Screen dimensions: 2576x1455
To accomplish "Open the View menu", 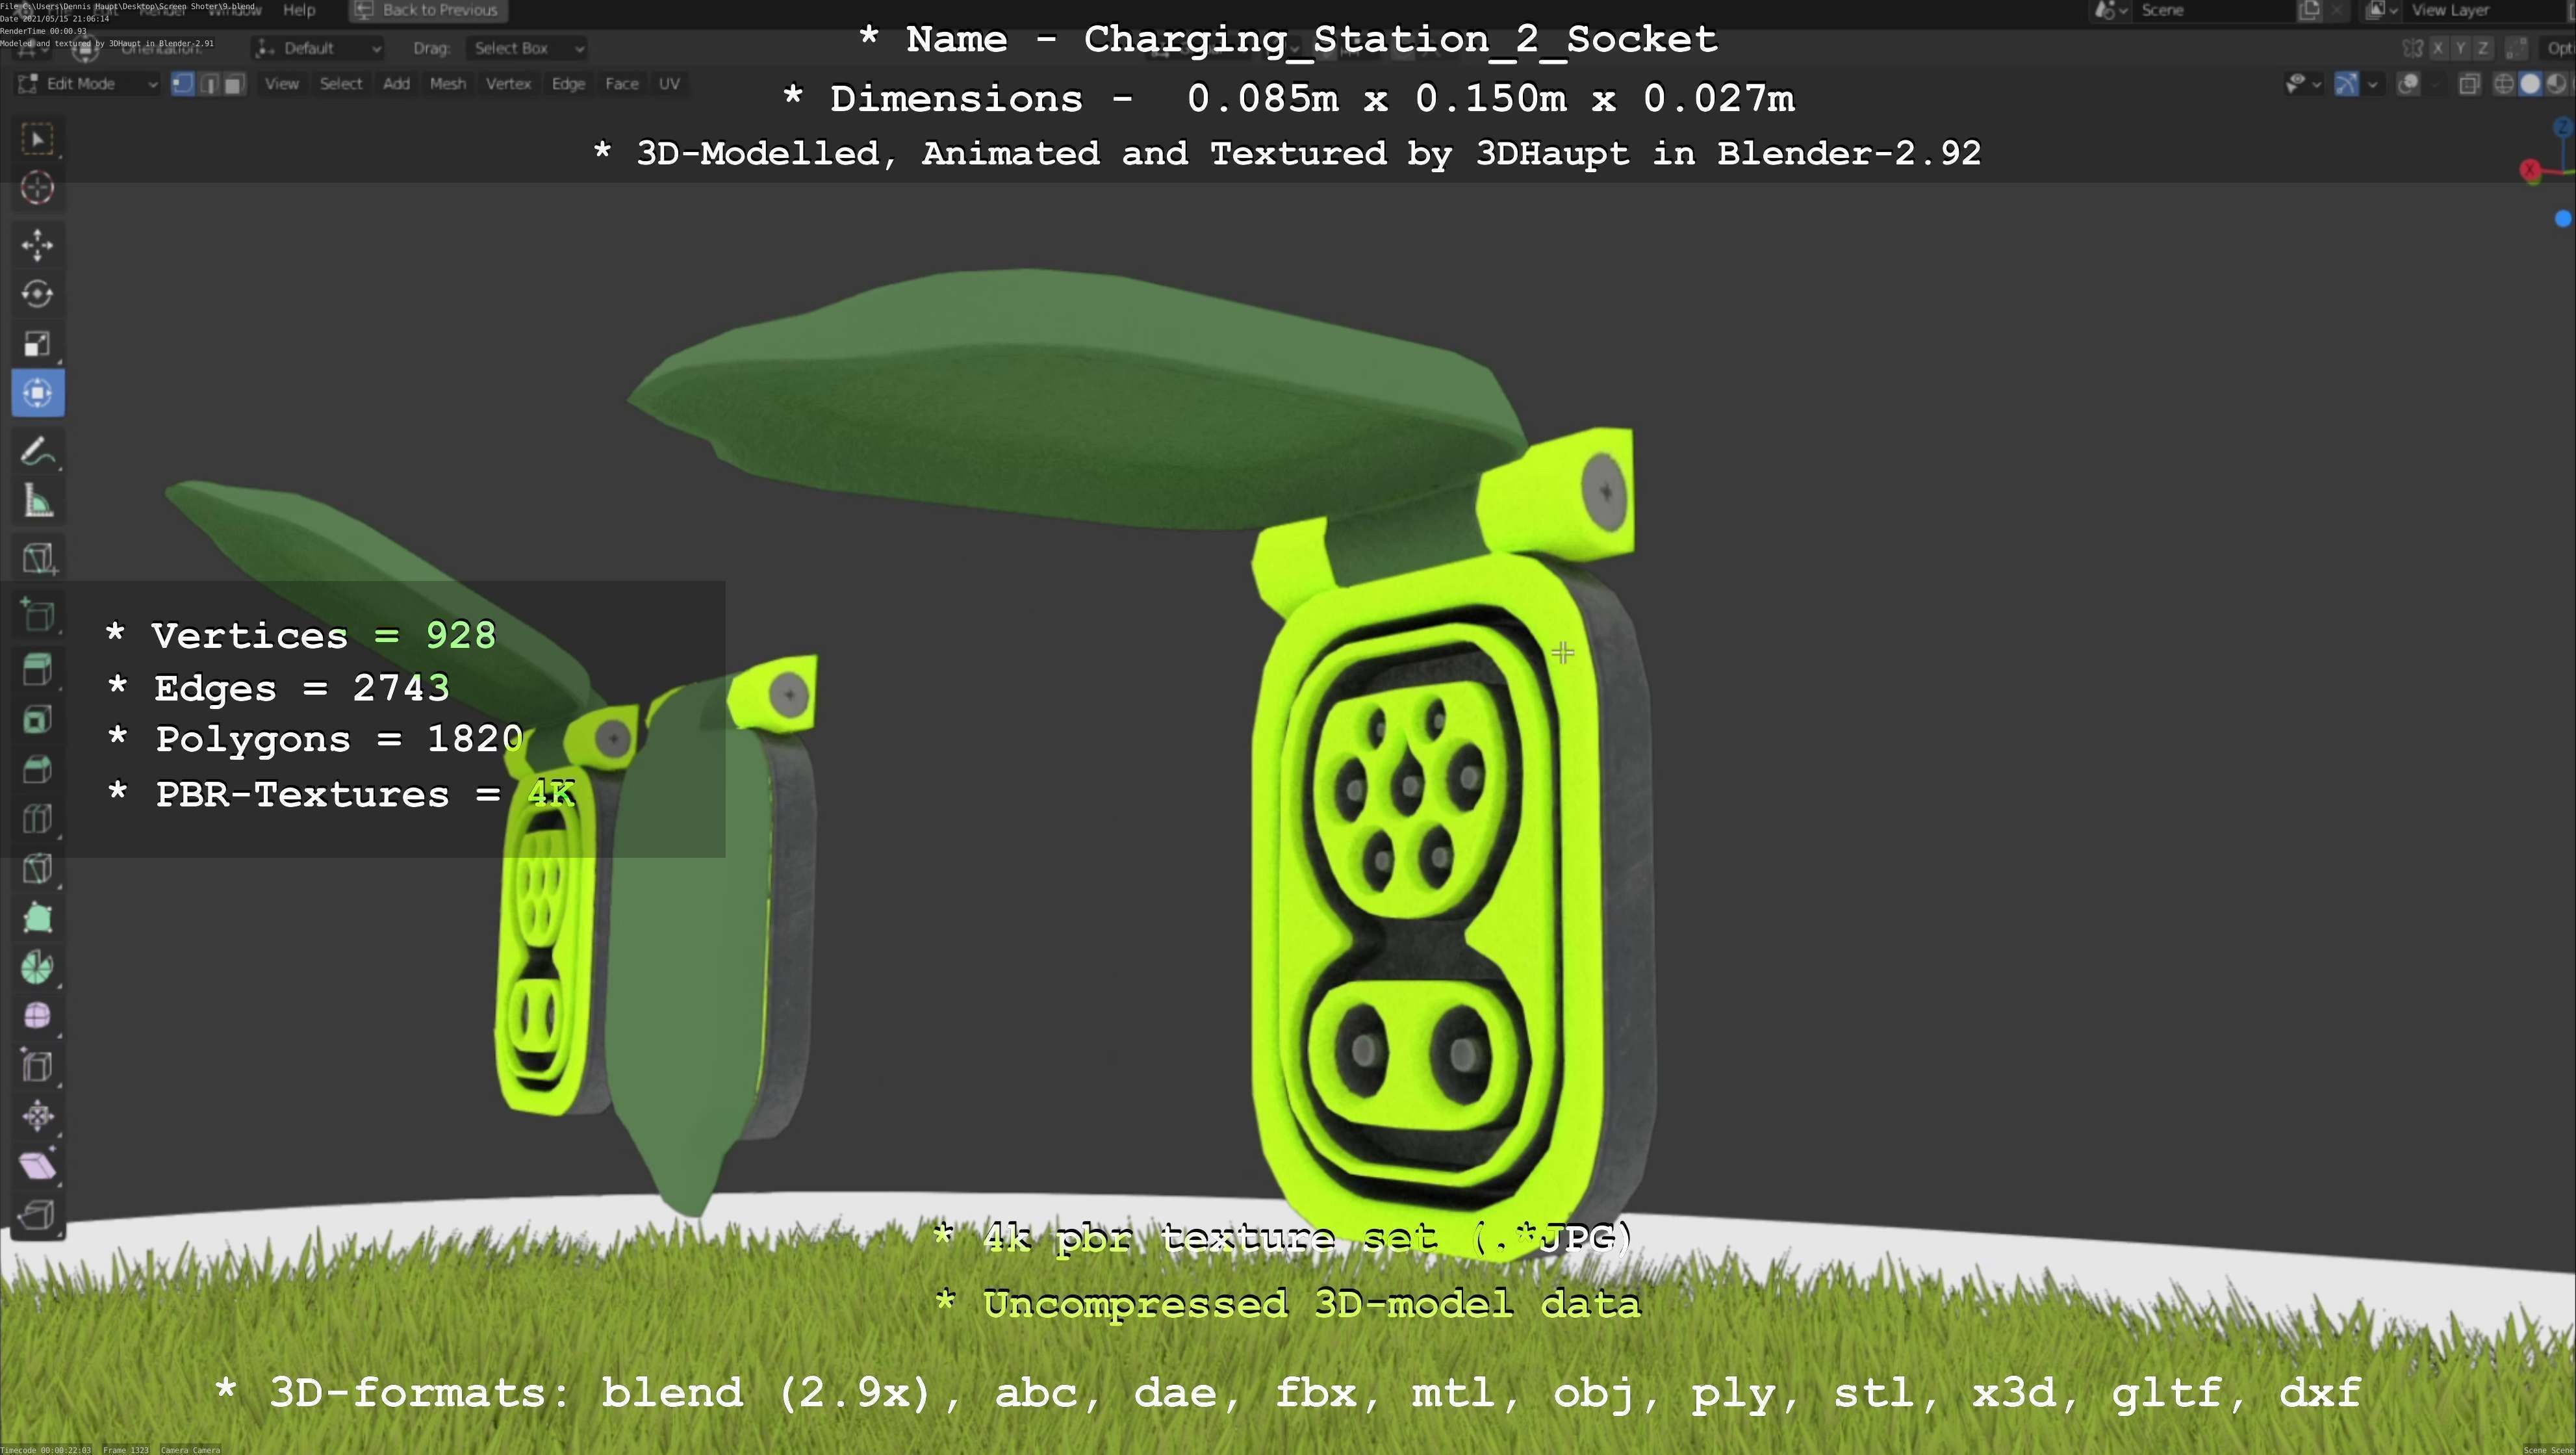I will coord(282,84).
